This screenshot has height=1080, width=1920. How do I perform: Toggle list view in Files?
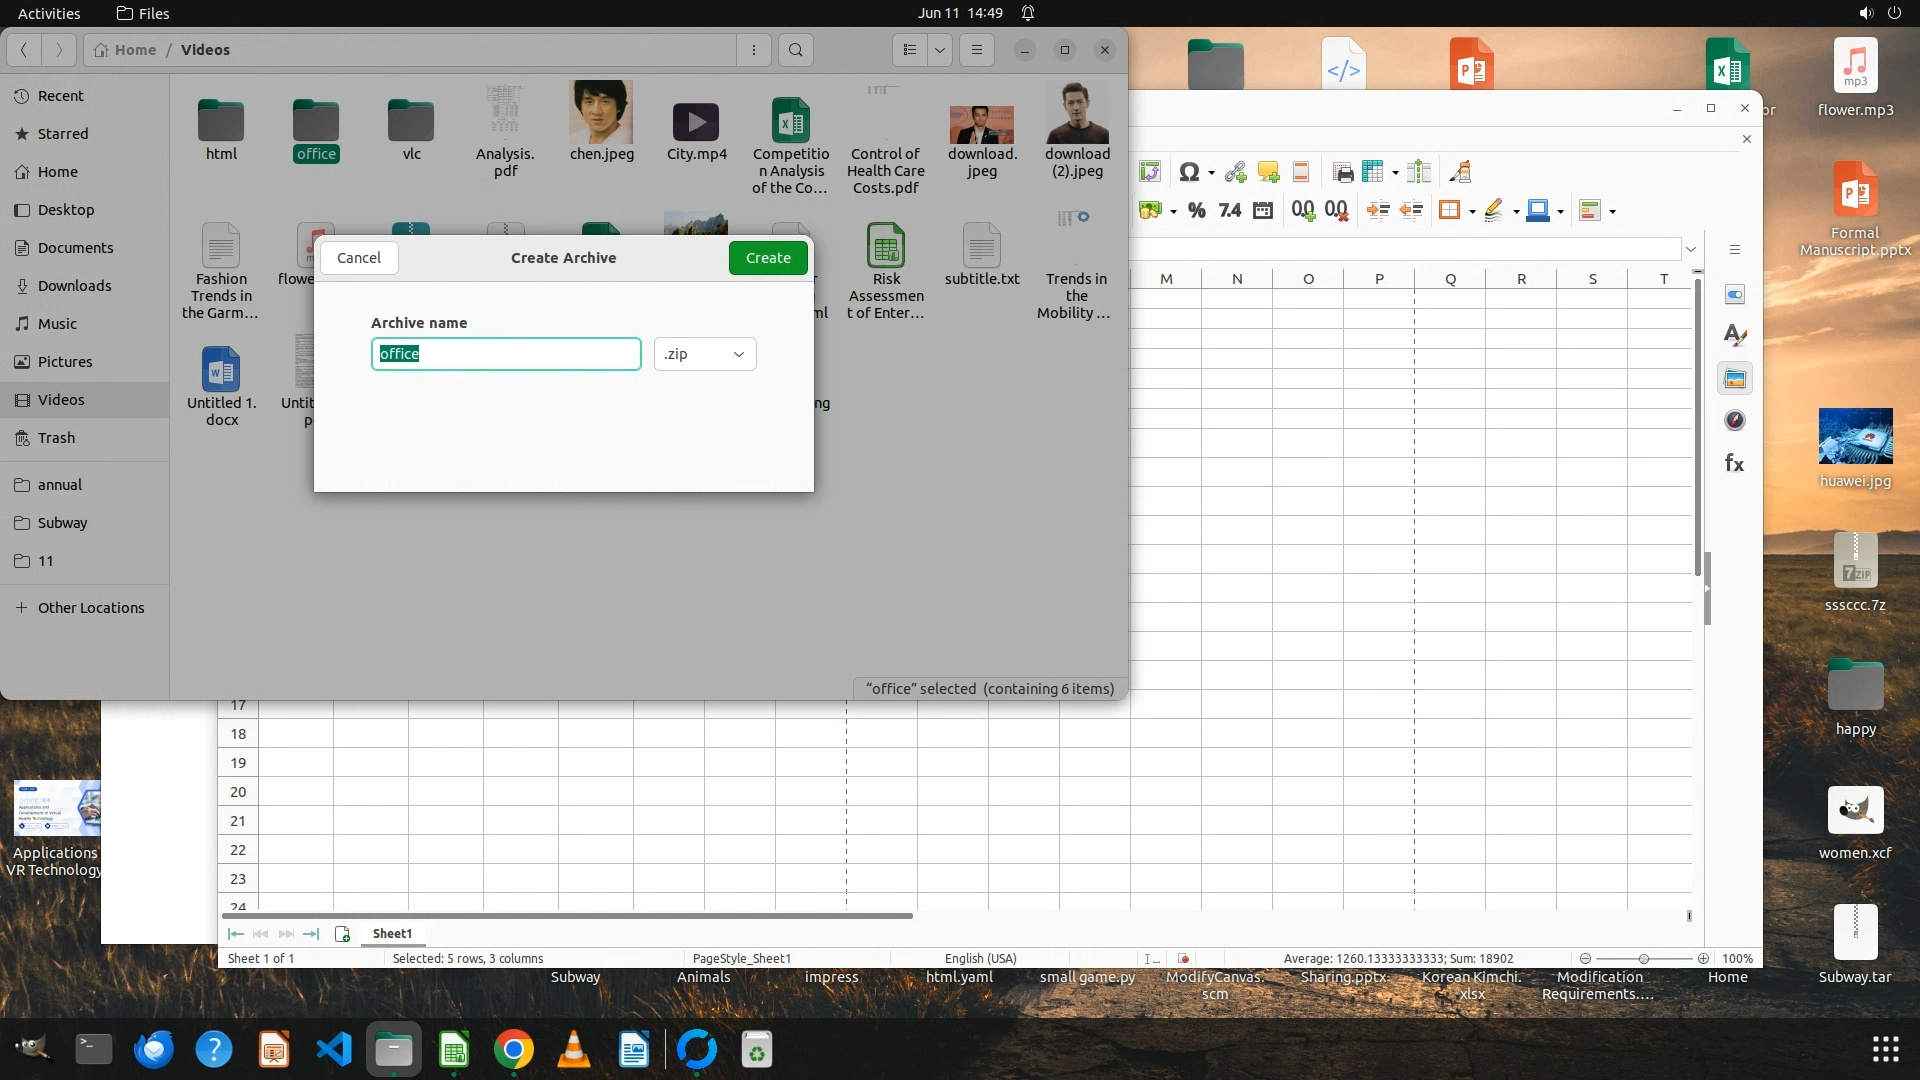coord(909,50)
